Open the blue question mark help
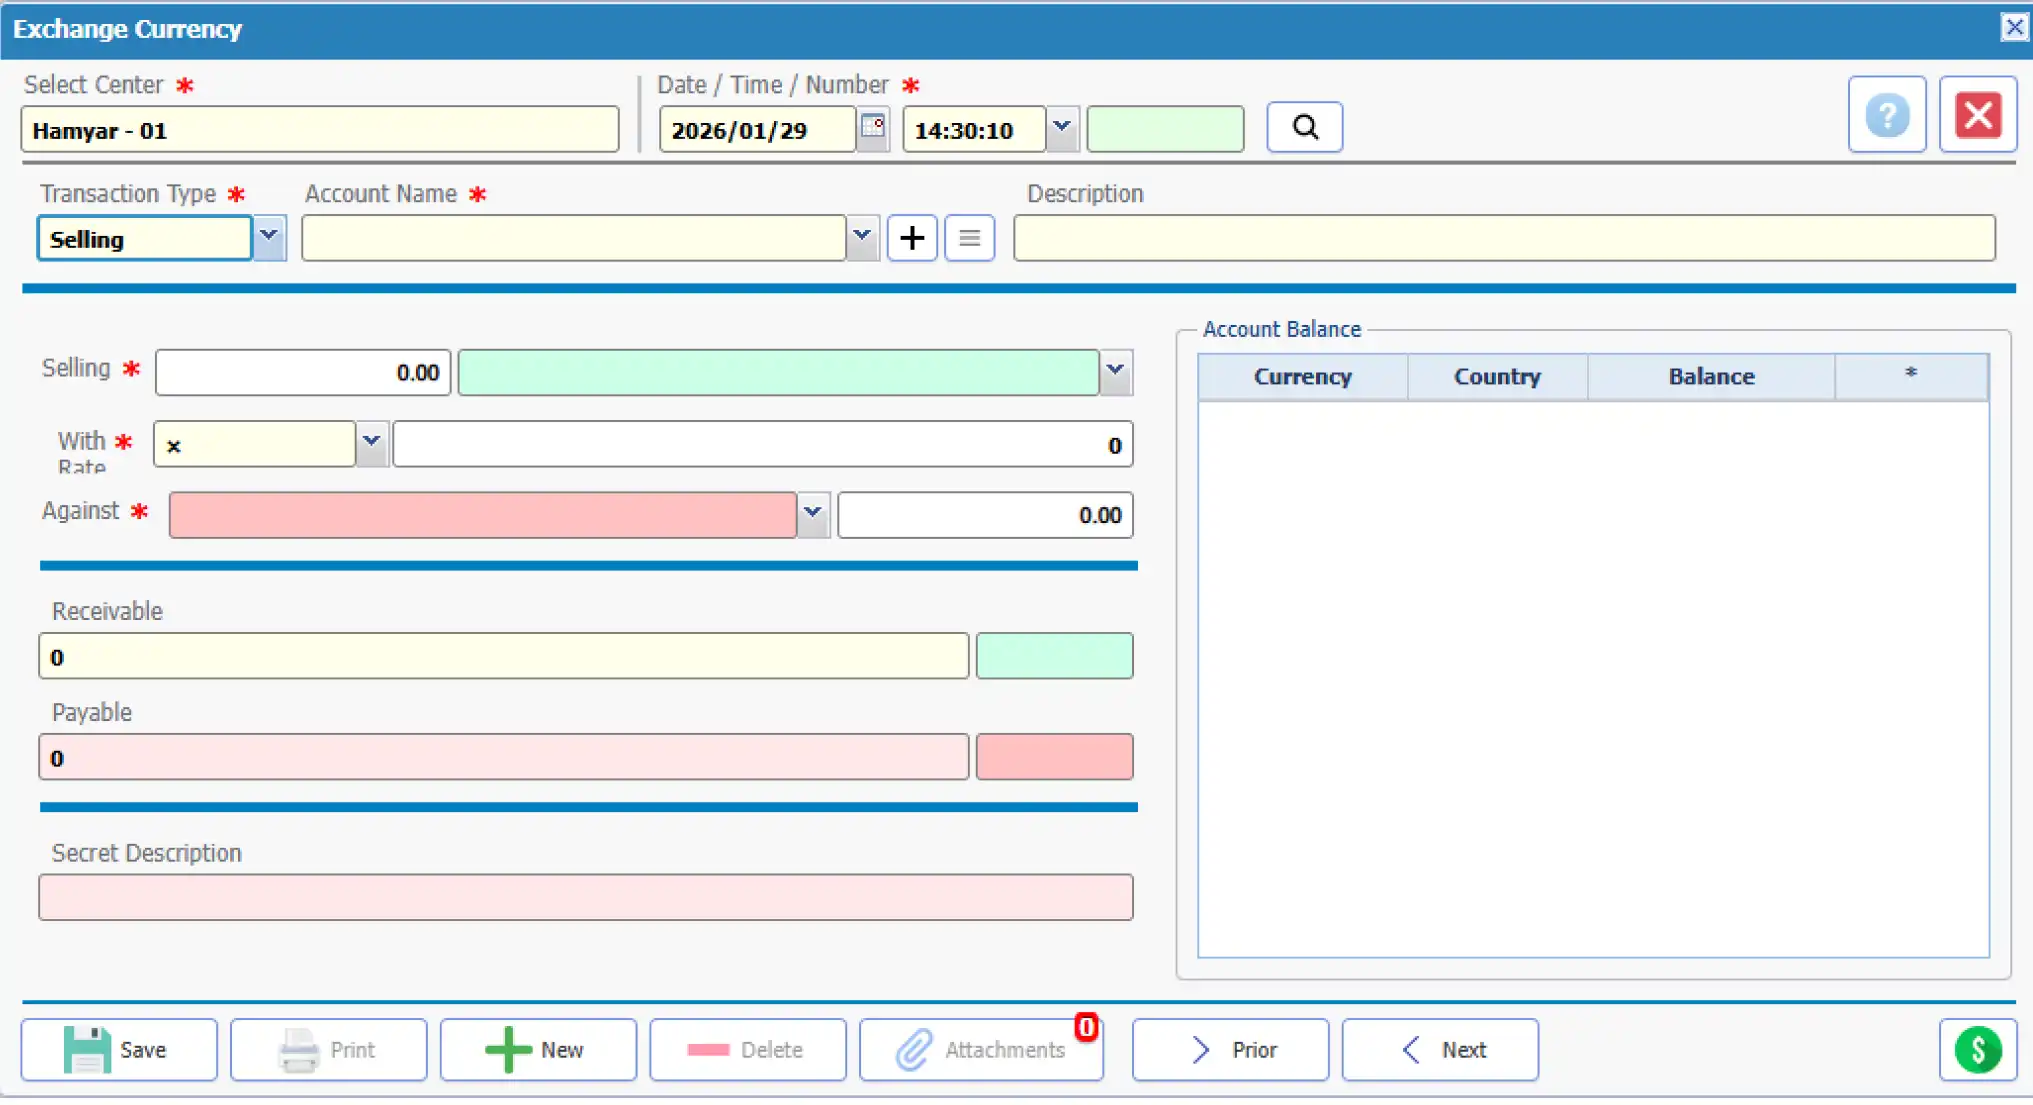2033x1105 pixels. (x=1886, y=115)
